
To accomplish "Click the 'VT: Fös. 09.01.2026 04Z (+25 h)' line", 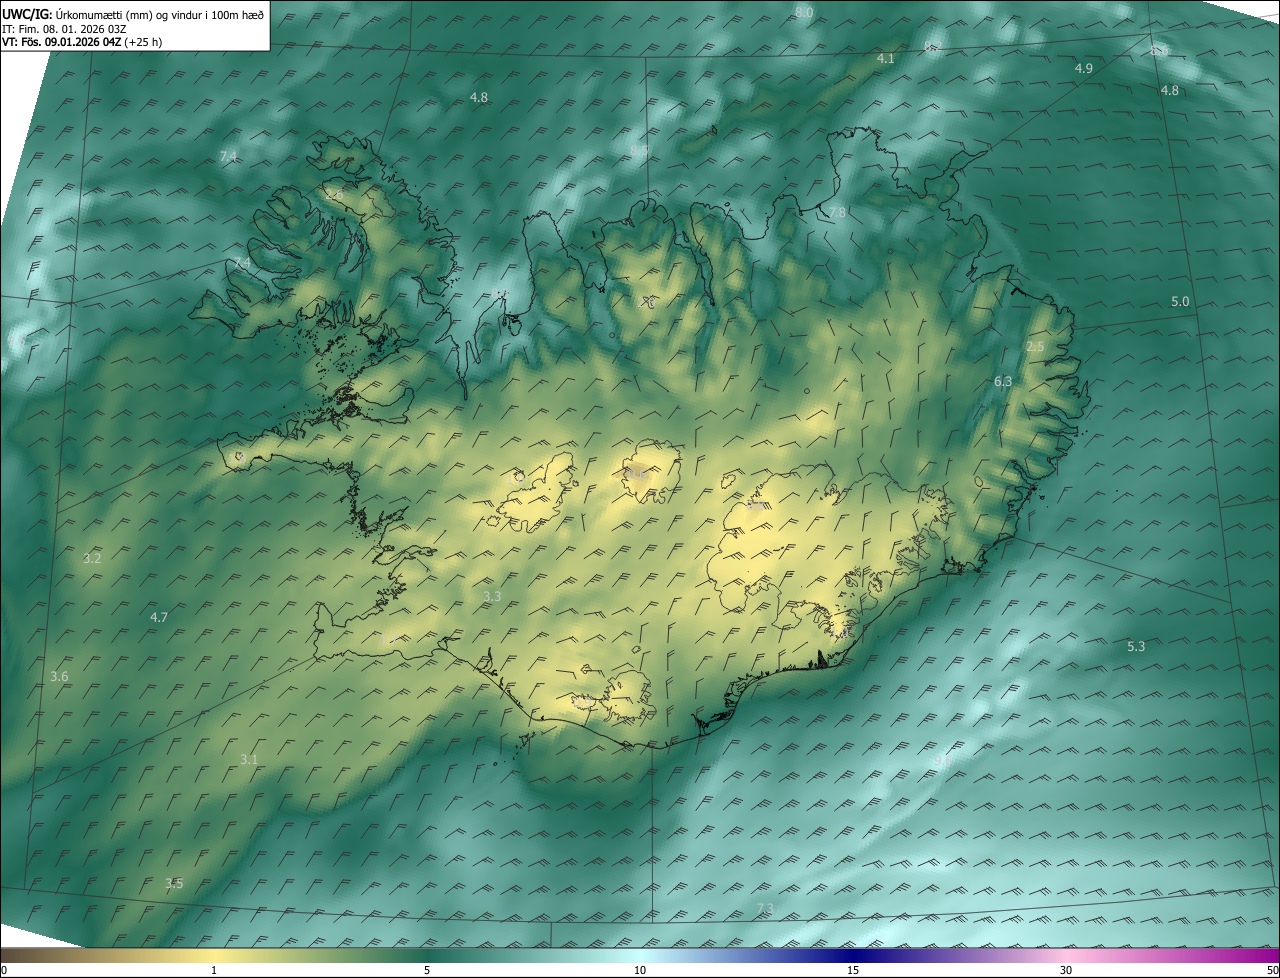I will (82, 43).
